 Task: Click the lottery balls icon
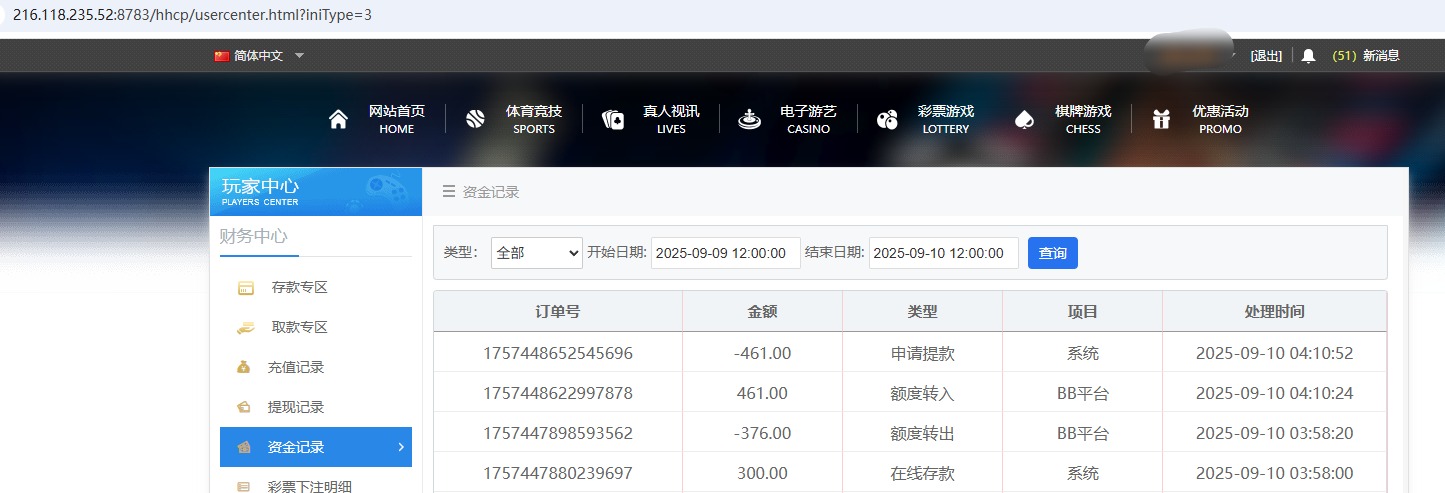pos(887,120)
